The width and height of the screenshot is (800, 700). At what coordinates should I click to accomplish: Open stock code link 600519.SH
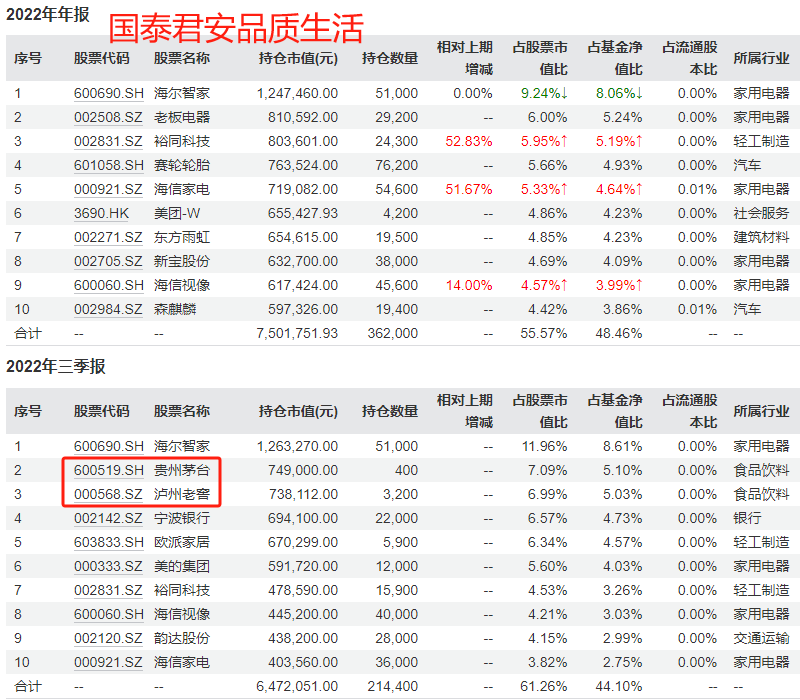pyautogui.click(x=109, y=470)
